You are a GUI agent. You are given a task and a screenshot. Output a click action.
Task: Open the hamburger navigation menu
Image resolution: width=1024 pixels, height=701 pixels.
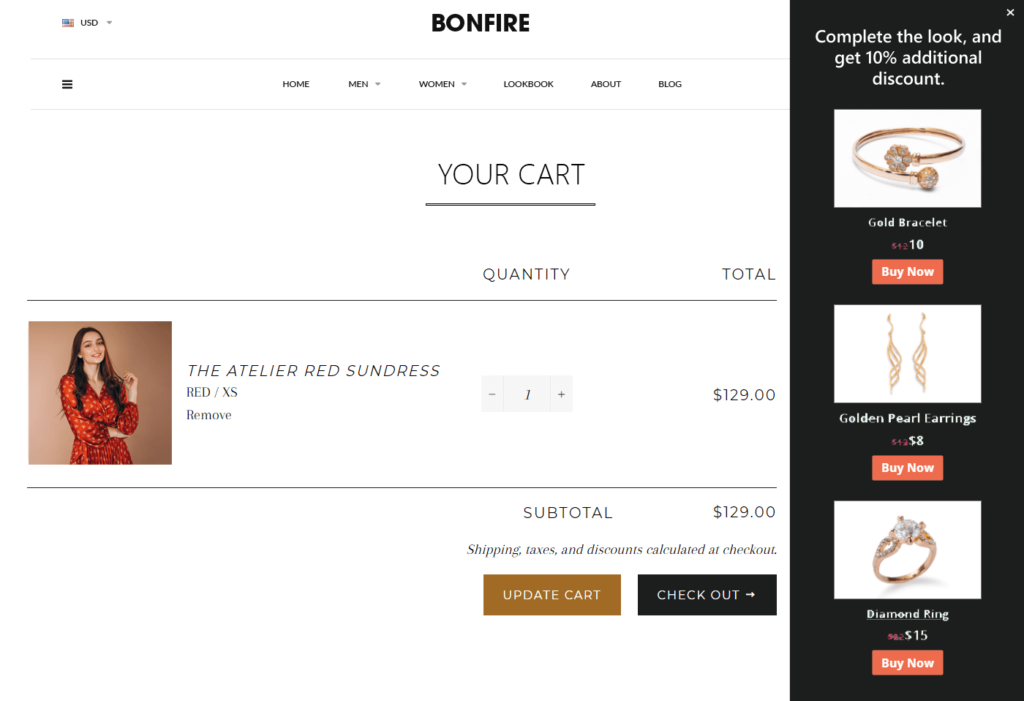(x=67, y=84)
